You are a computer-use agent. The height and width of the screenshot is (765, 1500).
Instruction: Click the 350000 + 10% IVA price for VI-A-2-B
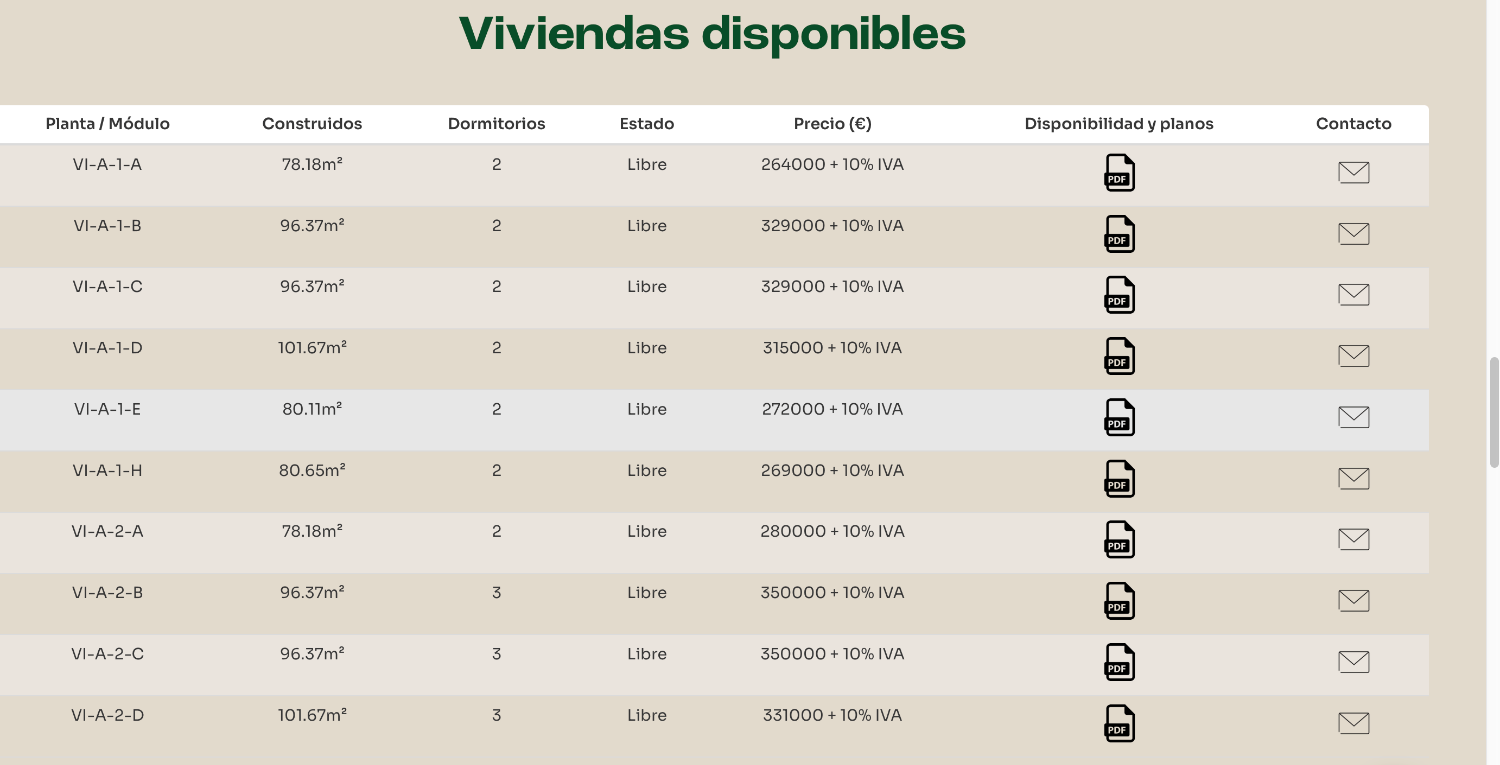click(x=832, y=593)
